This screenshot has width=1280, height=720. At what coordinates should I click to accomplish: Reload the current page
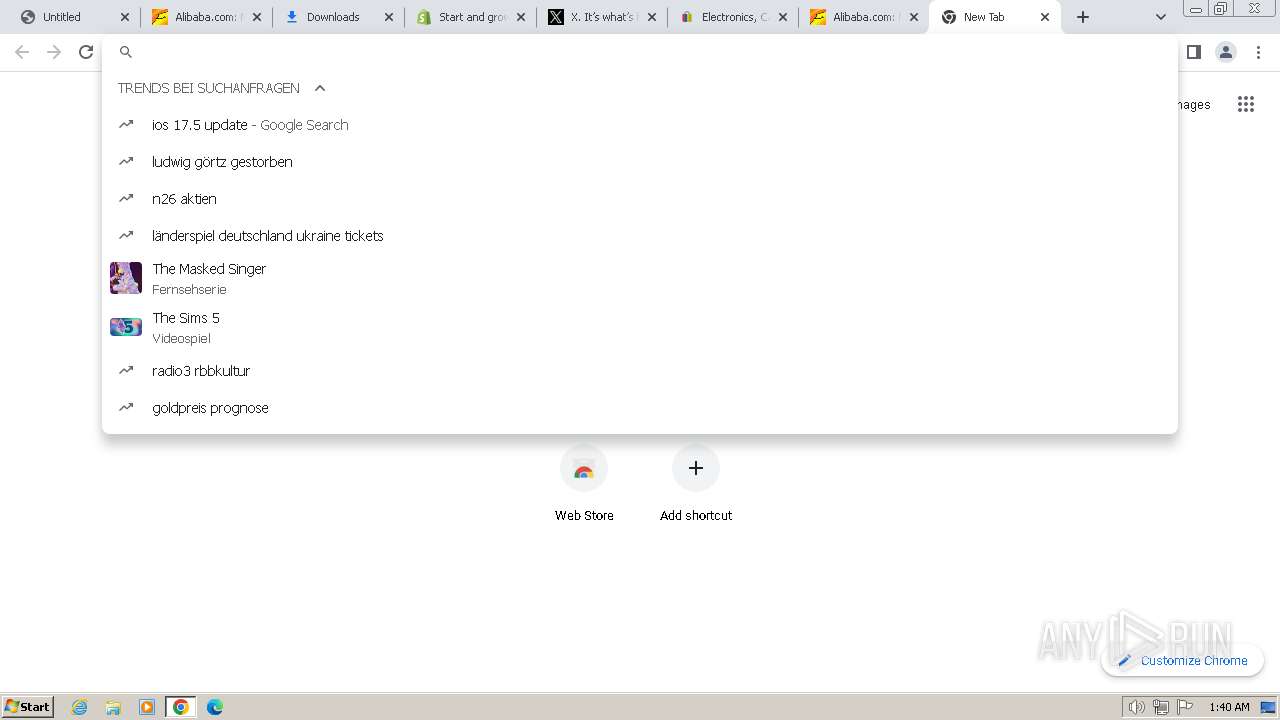[86, 52]
